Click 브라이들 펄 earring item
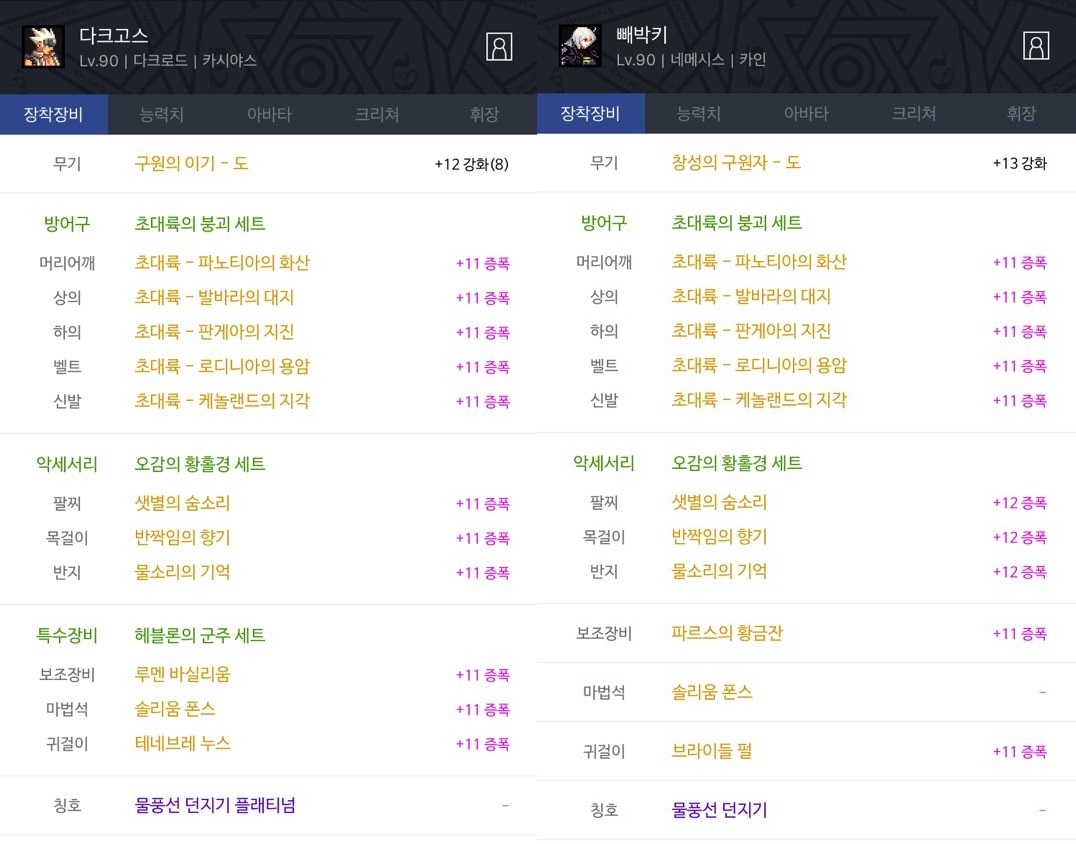This screenshot has width=1076, height=844. pos(712,751)
